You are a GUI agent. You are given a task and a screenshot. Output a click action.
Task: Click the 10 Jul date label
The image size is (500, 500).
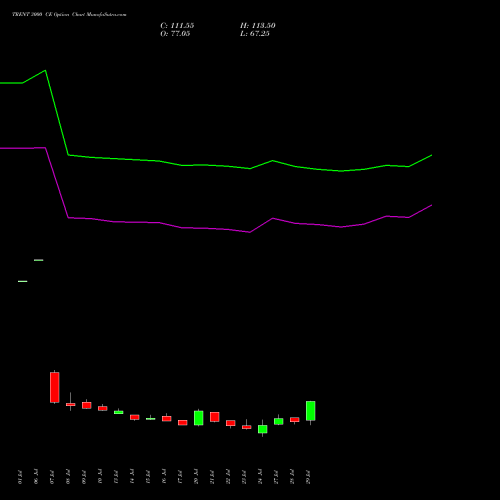pos(100,477)
